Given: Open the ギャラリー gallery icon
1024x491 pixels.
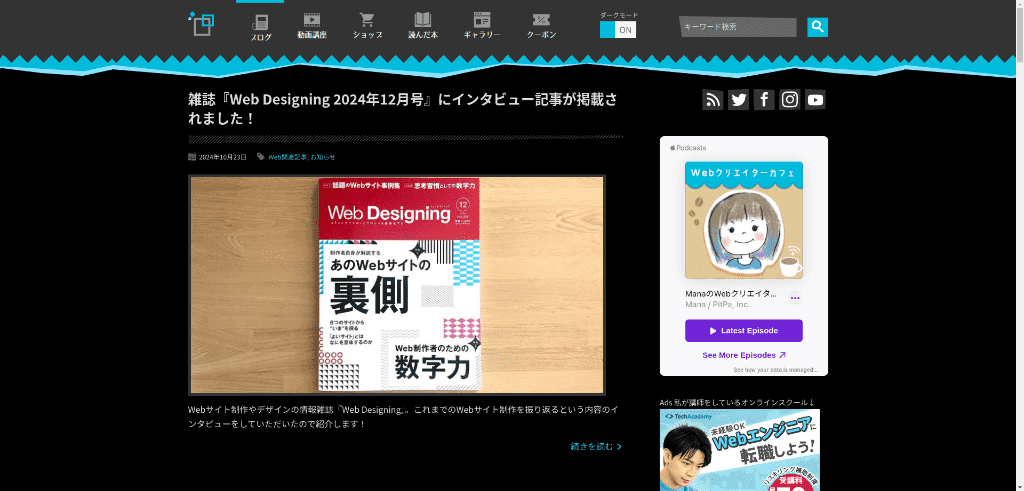Looking at the screenshot, I should [x=482, y=26].
